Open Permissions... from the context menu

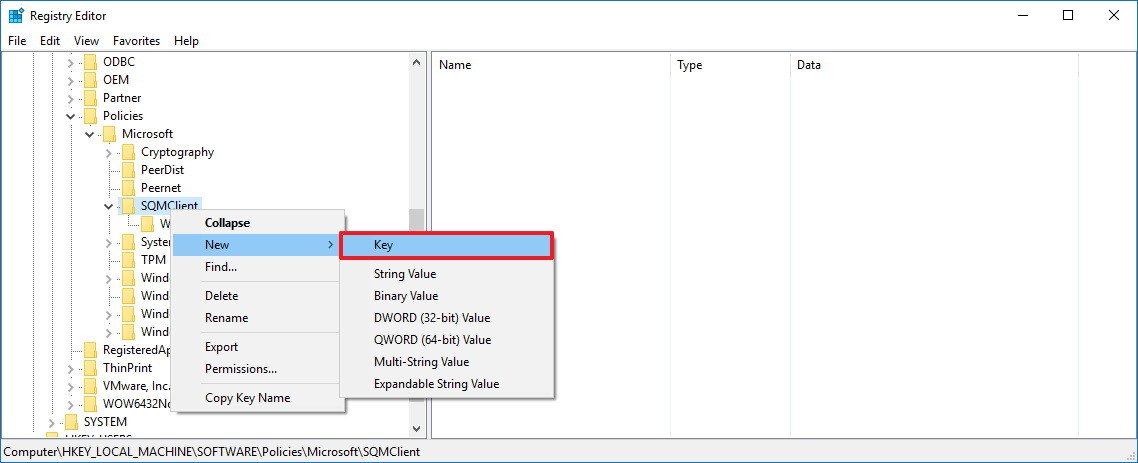click(x=258, y=369)
